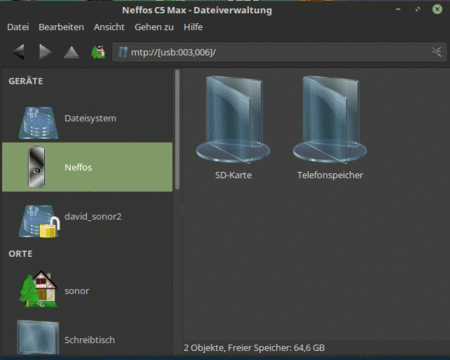Click the sidebar vertical scrollbar
The image size is (450, 360).
pyautogui.click(x=177, y=130)
